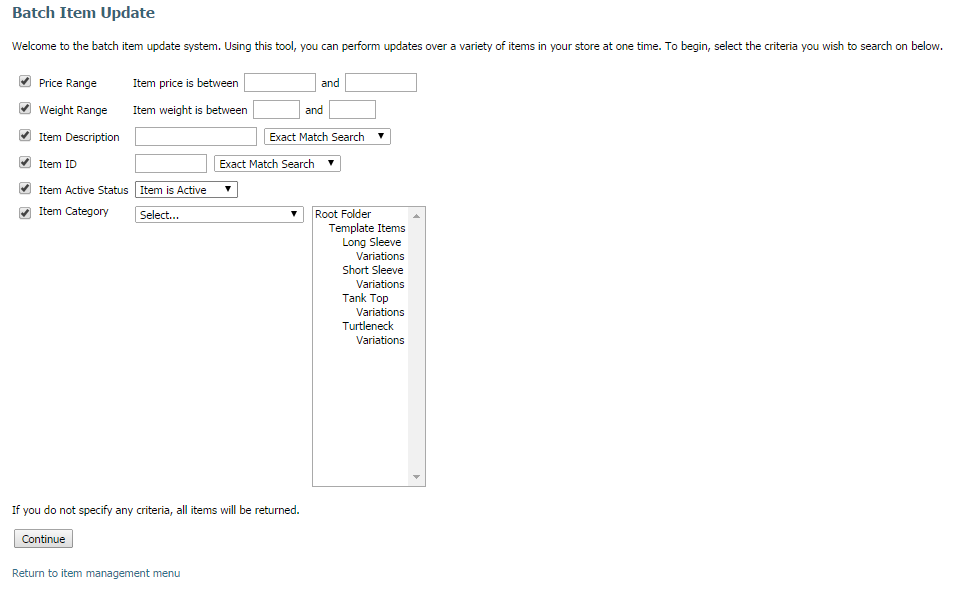The height and width of the screenshot is (595, 955).
Task: Click the Price Range label
Action: point(68,83)
